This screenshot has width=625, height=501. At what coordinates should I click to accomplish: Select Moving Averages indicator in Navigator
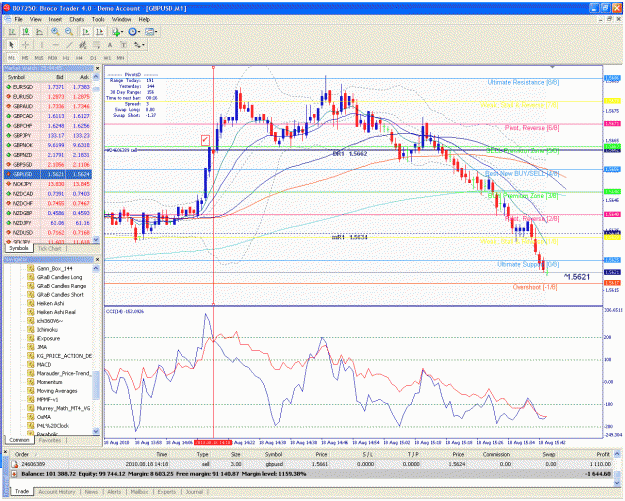(57, 391)
